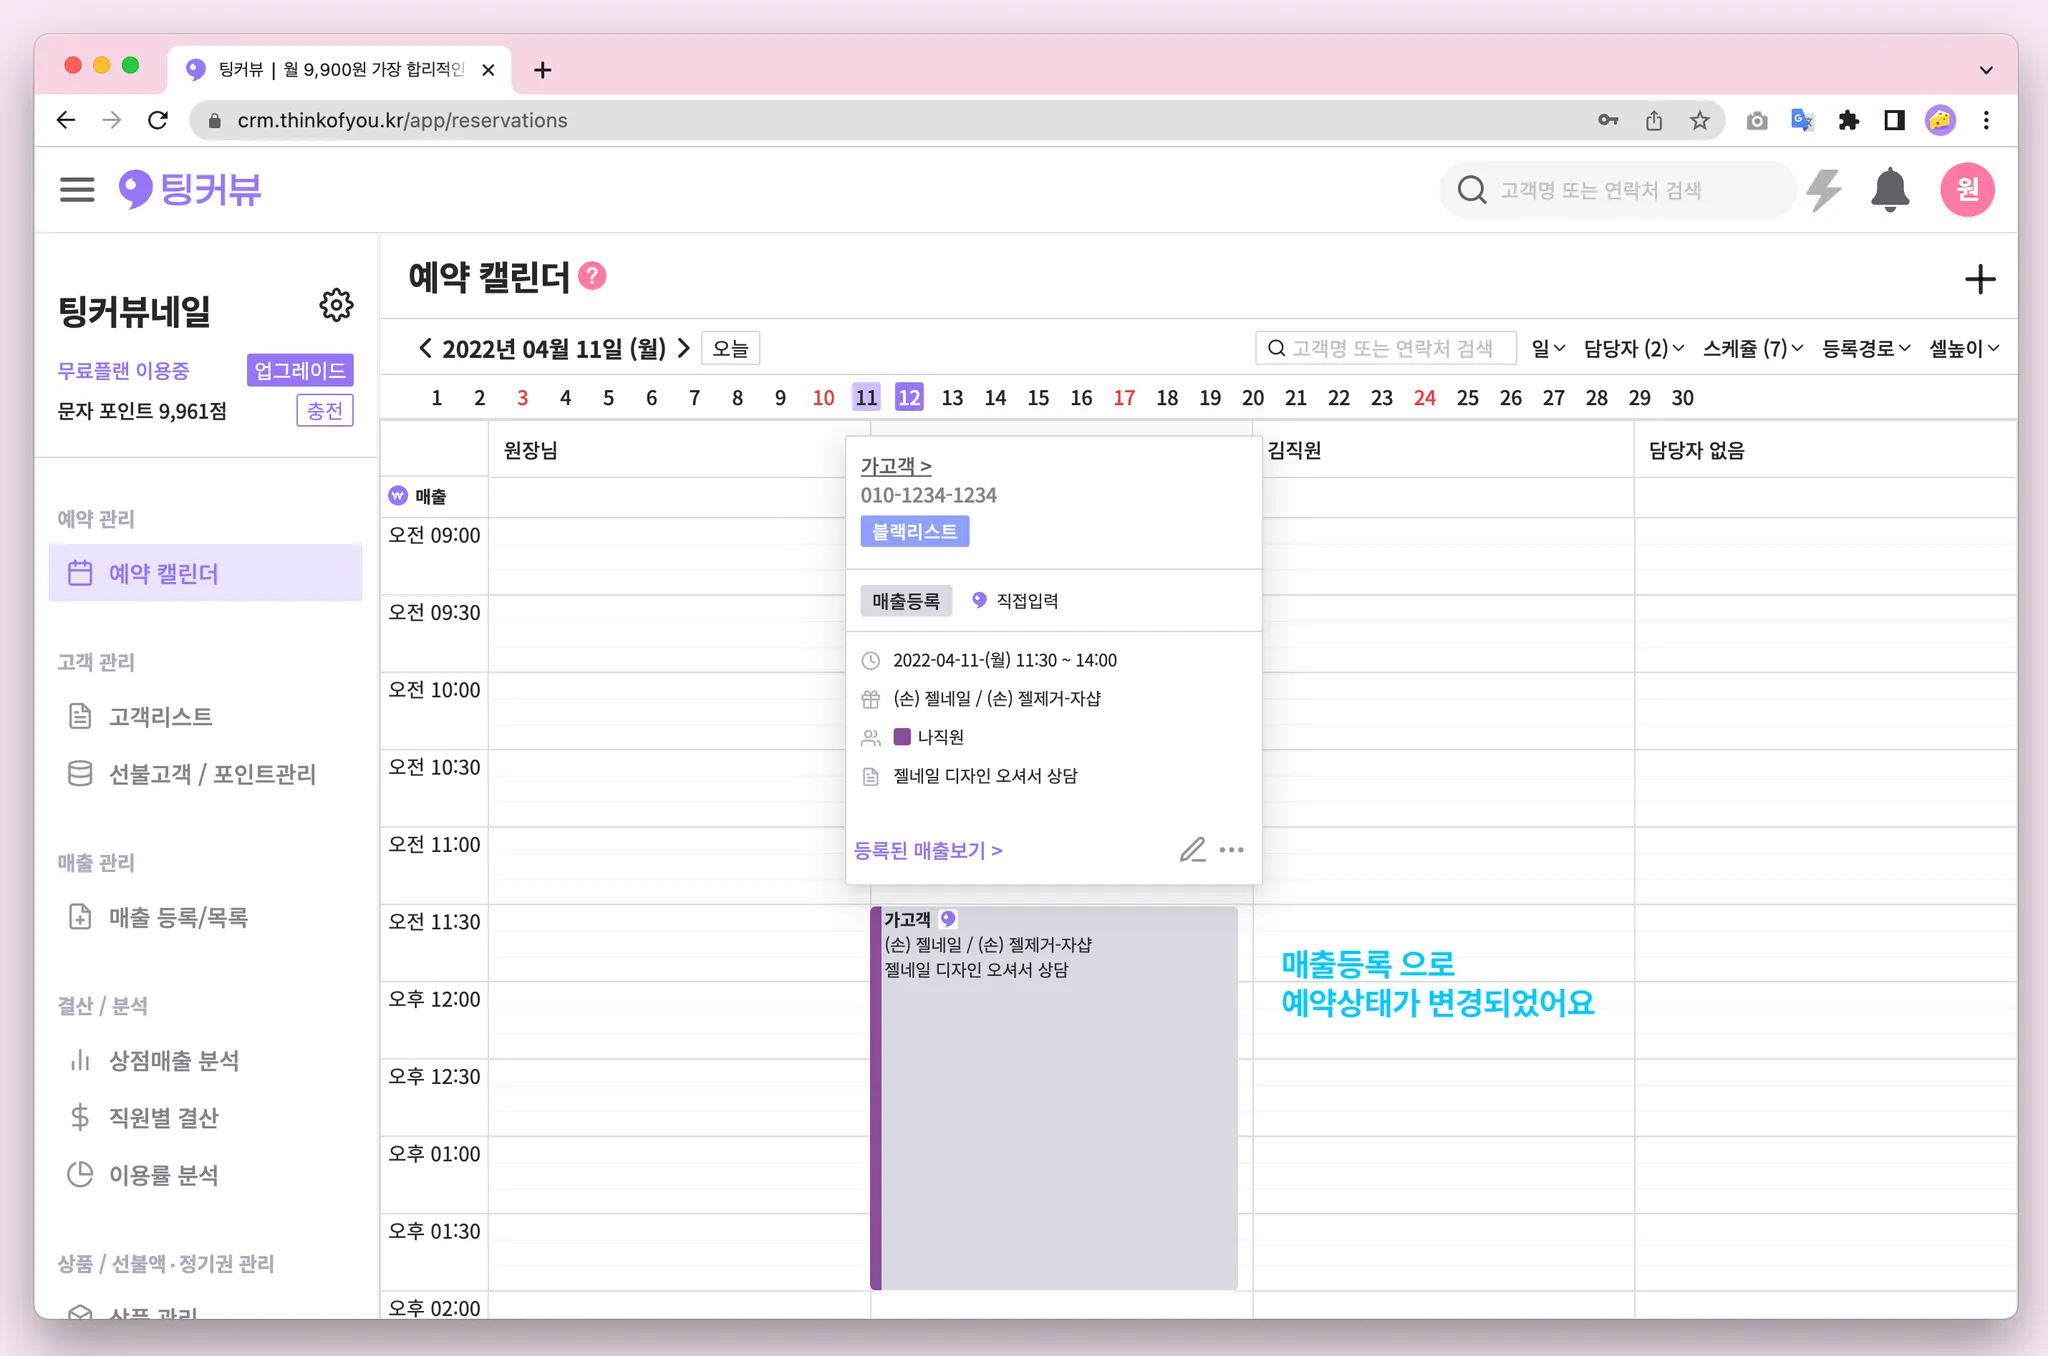Open the 등록된 매출보기 link

tap(927, 850)
